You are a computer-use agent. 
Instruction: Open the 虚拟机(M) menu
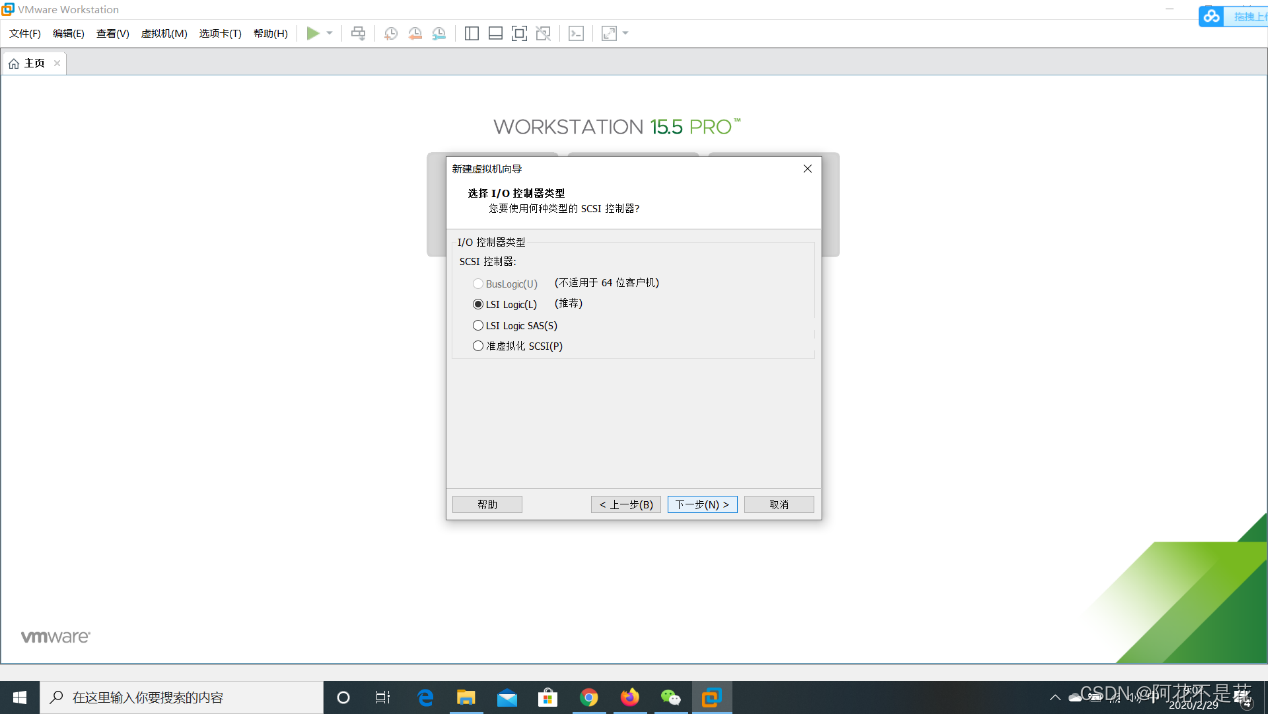click(164, 33)
